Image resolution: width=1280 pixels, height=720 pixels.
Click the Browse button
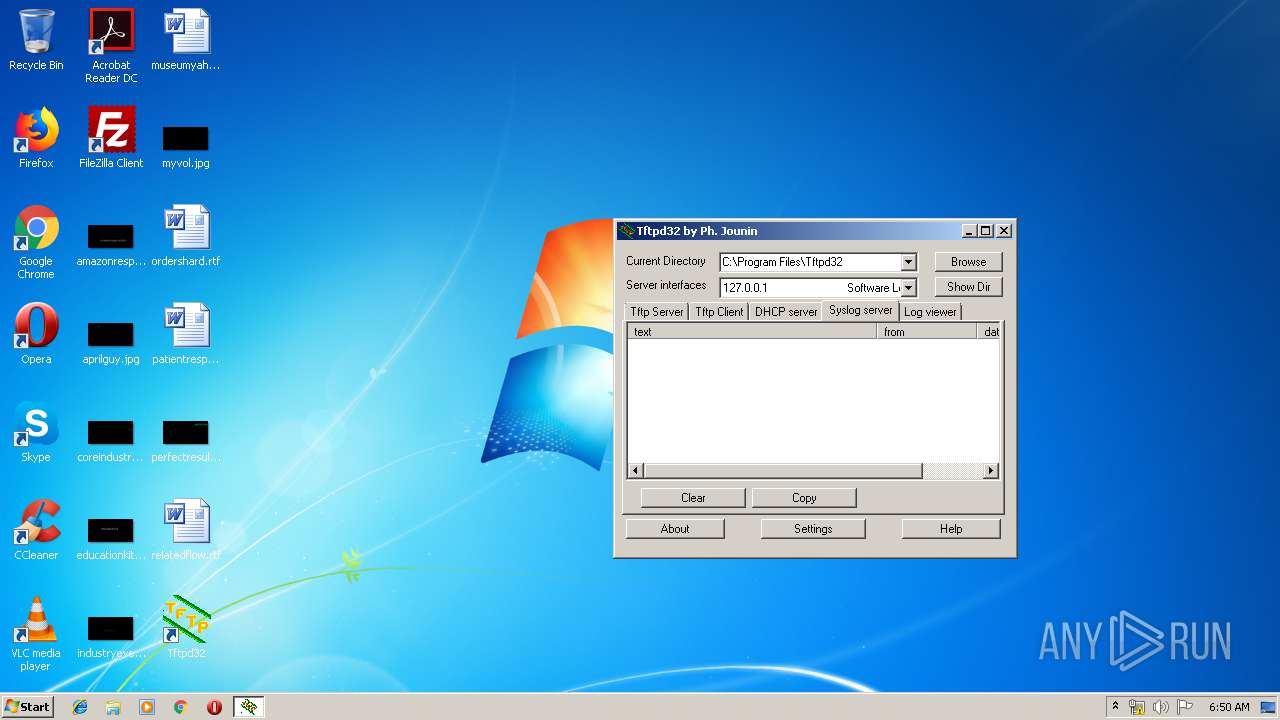pos(968,262)
